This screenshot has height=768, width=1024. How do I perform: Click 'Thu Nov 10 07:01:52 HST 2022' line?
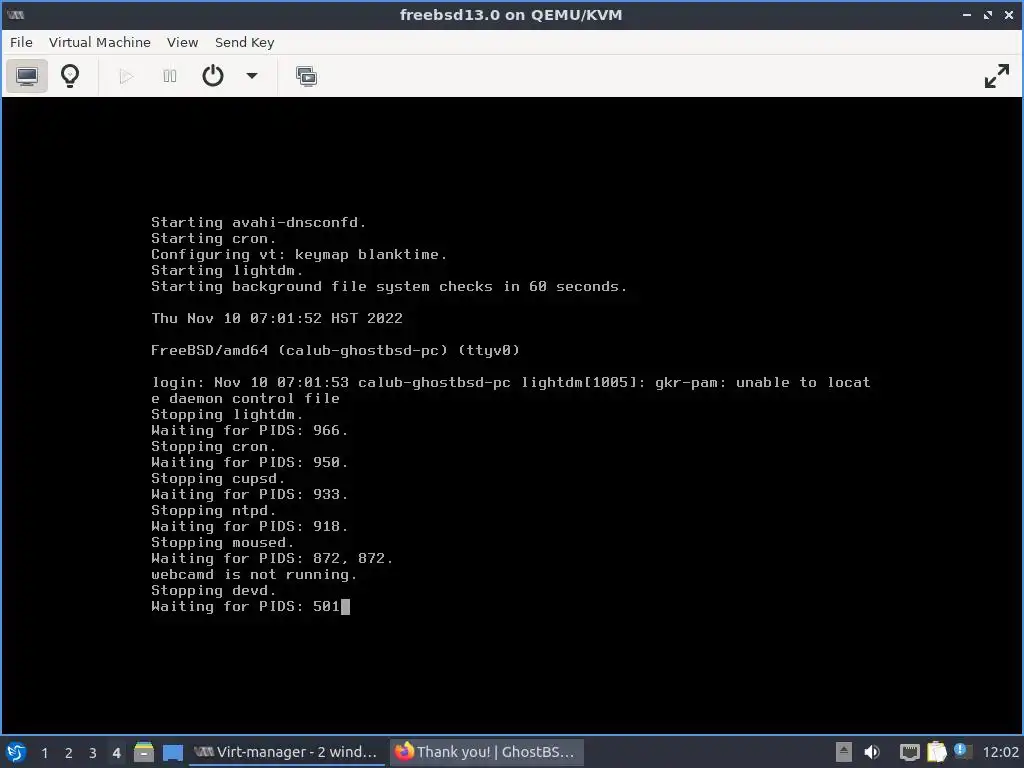pos(276,319)
